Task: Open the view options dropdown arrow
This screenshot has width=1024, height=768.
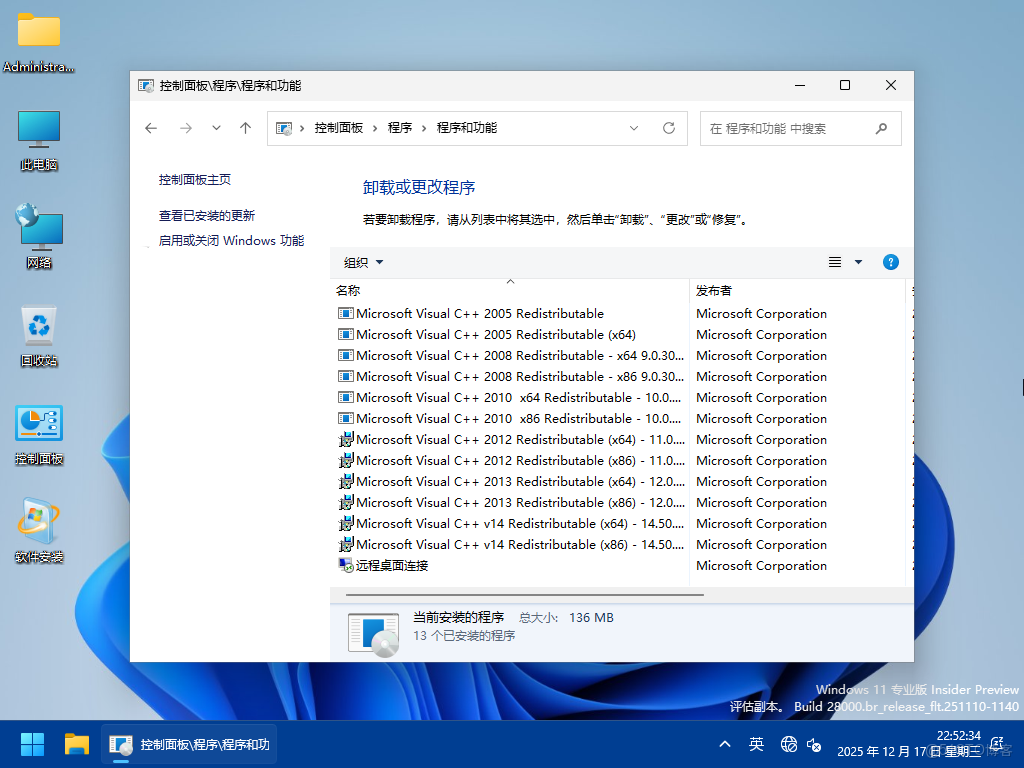Action: coord(857,262)
